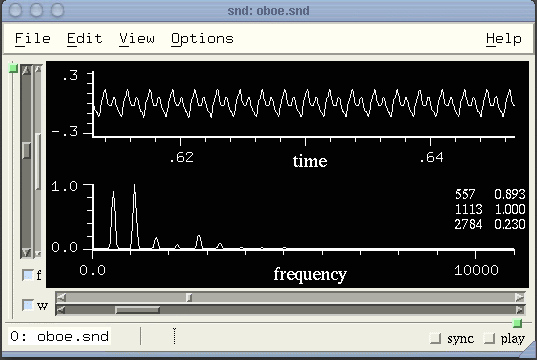Click the right arrow of the upper horizontal scrollbar
Viewport: 537px width, 360px height.
point(520,297)
